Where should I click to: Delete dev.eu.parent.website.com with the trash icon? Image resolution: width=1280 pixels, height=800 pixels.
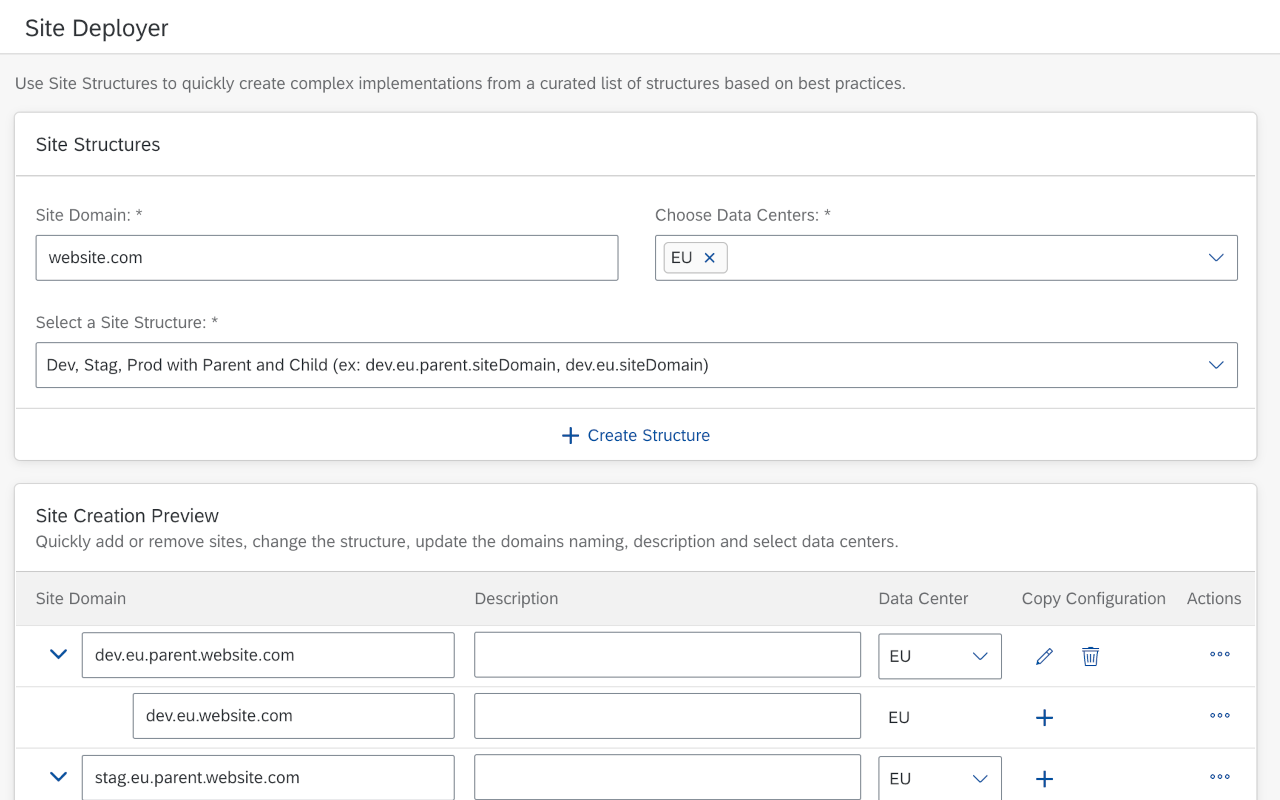[1090, 656]
